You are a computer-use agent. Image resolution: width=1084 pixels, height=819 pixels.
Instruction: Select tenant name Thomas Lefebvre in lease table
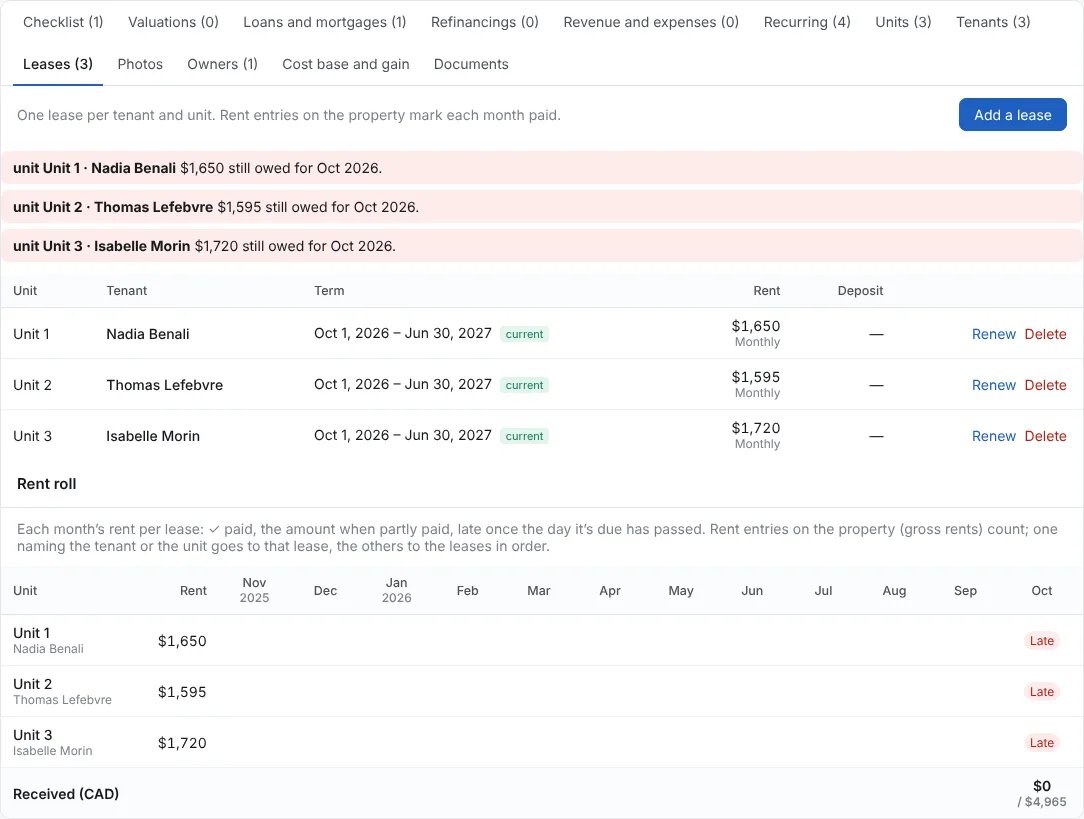[165, 385]
